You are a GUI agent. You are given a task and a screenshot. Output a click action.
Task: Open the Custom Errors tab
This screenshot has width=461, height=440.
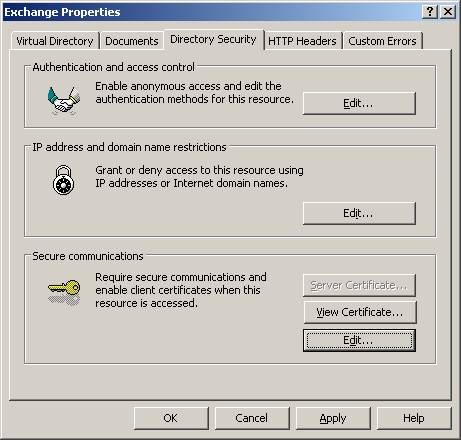382,41
